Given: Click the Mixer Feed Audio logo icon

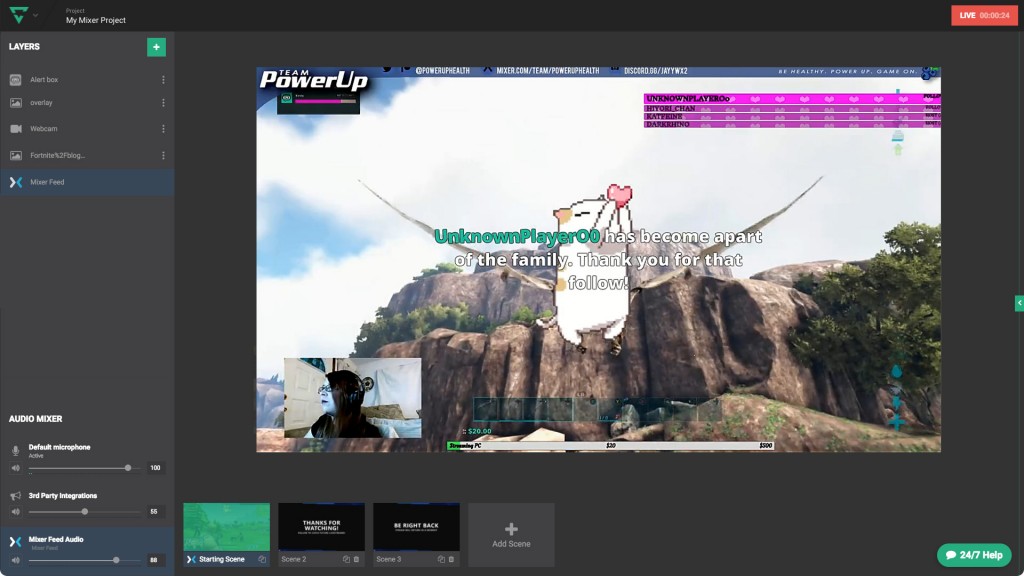Looking at the screenshot, I should coord(15,541).
